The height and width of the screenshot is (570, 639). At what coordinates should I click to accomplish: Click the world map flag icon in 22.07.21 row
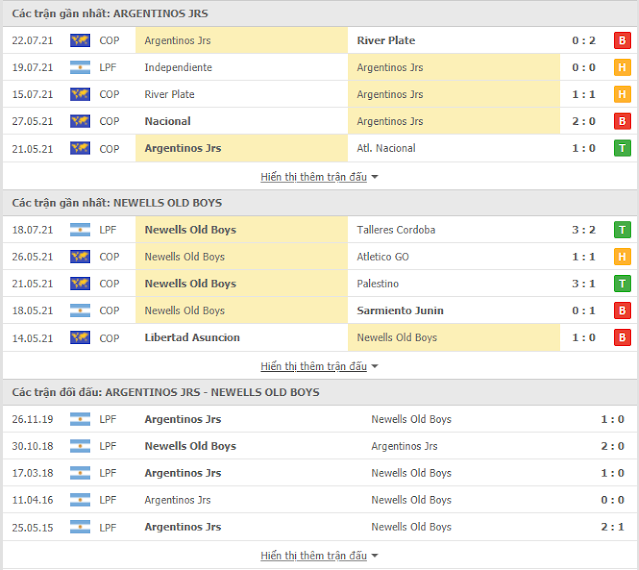80,40
